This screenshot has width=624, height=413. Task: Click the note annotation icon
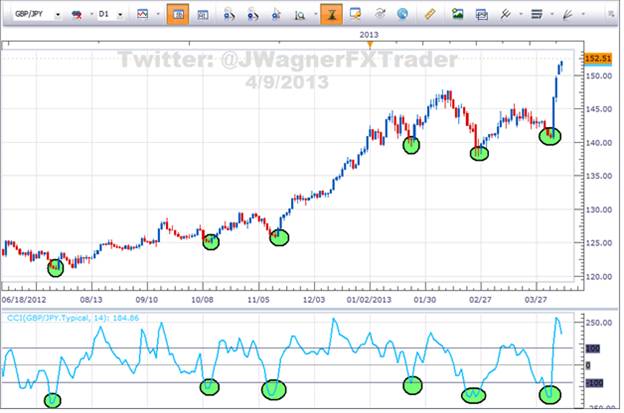[x=356, y=16]
